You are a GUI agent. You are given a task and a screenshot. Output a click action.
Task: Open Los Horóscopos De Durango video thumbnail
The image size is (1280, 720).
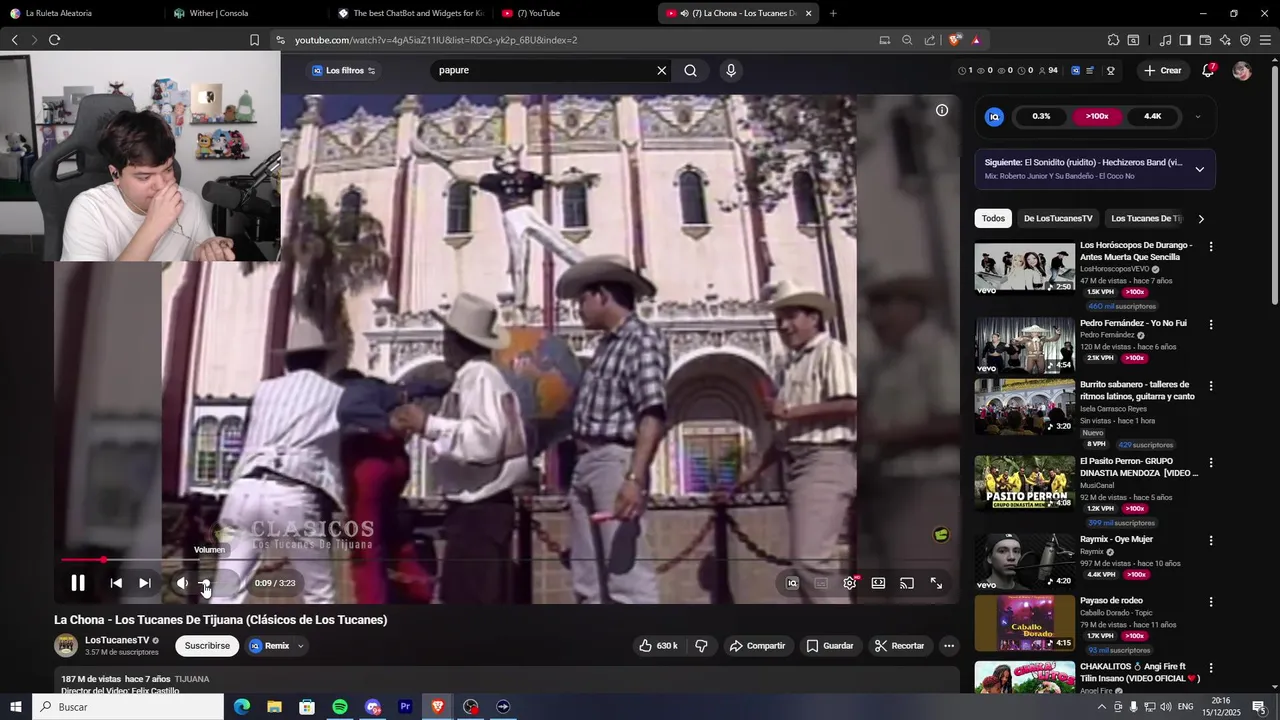(1024, 267)
